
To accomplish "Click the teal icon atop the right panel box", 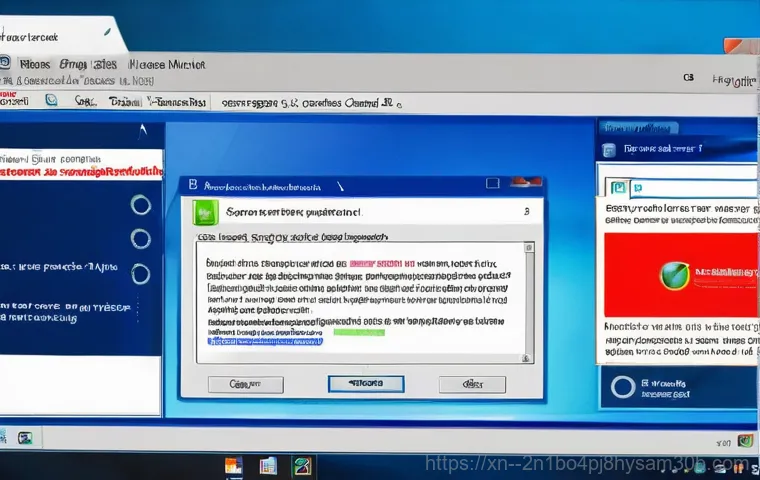I will tap(620, 188).
